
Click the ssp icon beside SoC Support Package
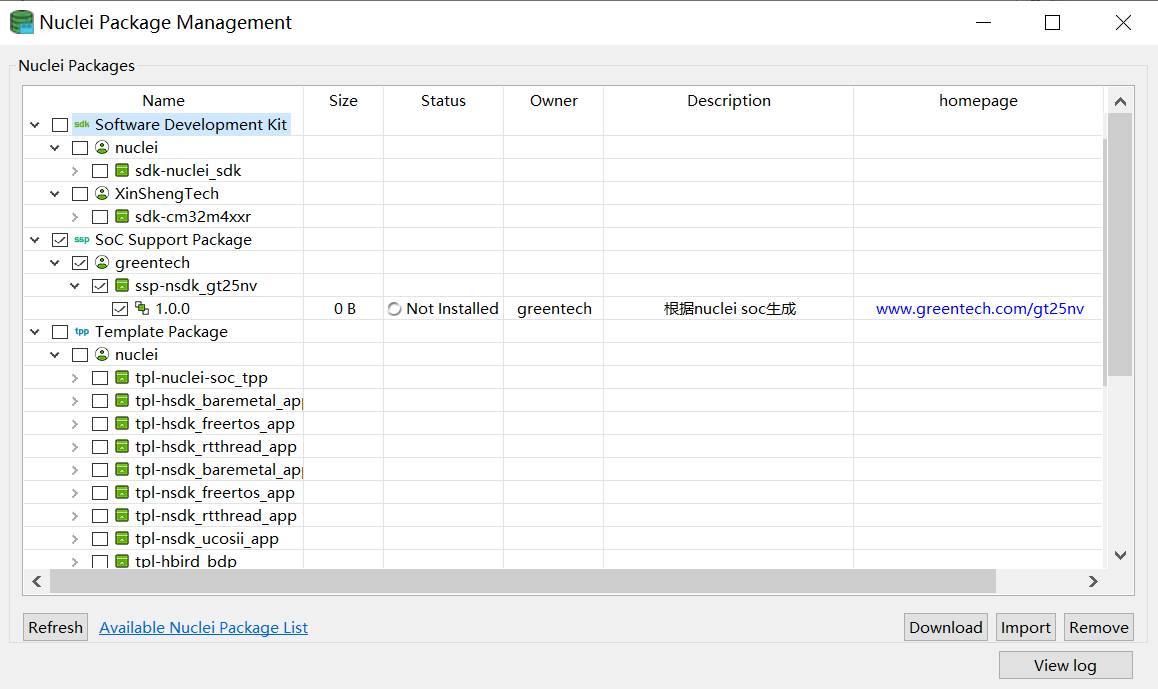click(x=82, y=240)
